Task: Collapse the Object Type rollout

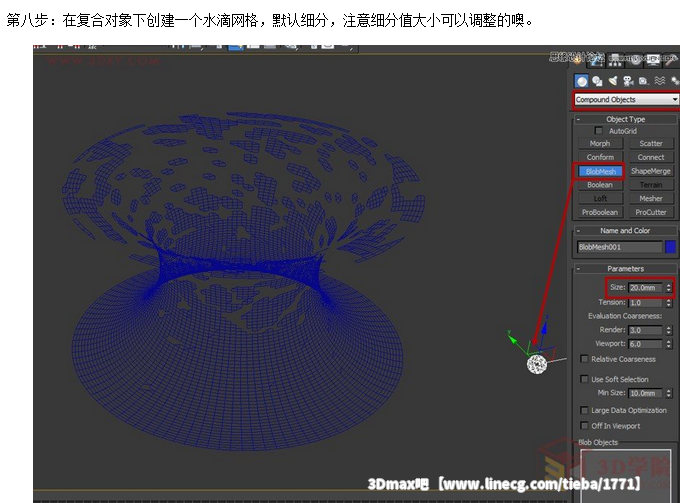Action: click(625, 119)
